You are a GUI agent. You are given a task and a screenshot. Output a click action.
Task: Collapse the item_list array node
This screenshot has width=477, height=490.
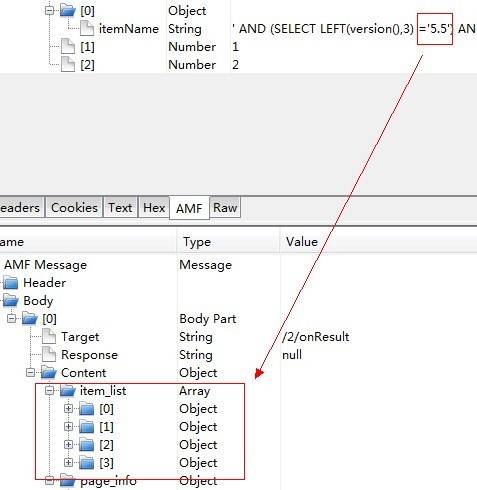pyautogui.click(x=49, y=390)
